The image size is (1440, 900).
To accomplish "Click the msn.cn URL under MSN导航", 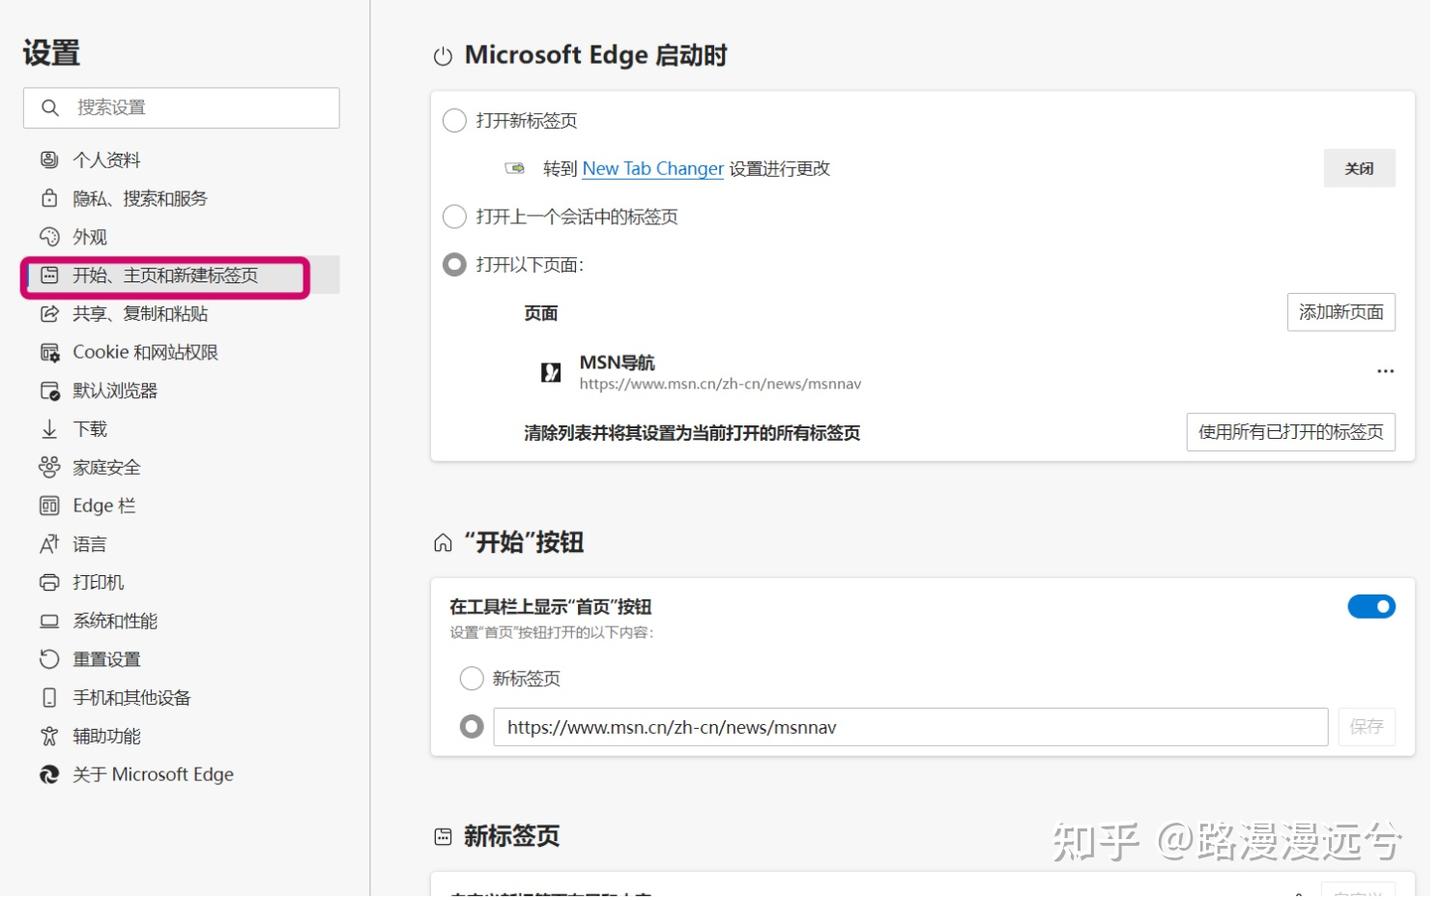I will tap(720, 384).
